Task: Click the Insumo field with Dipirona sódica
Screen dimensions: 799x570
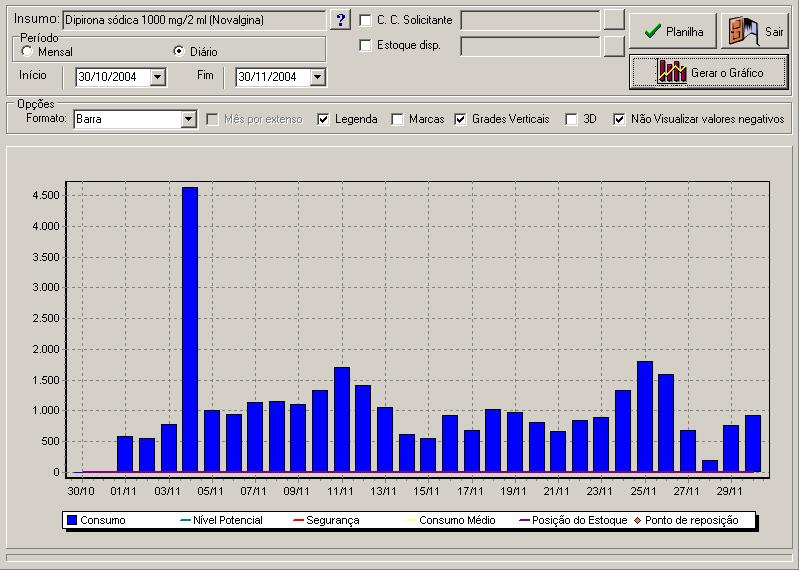Action: point(194,20)
